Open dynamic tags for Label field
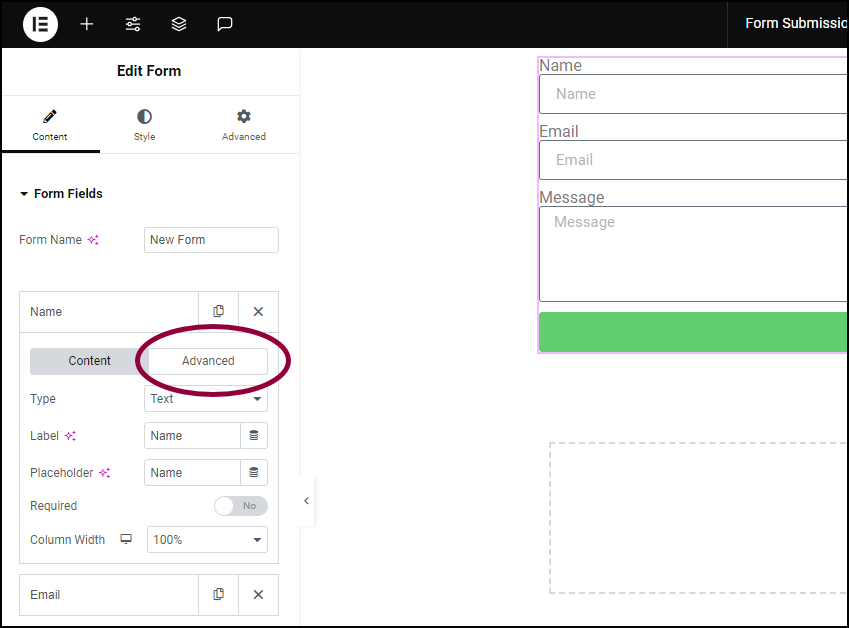Image resolution: width=849 pixels, height=628 pixels. coord(254,435)
